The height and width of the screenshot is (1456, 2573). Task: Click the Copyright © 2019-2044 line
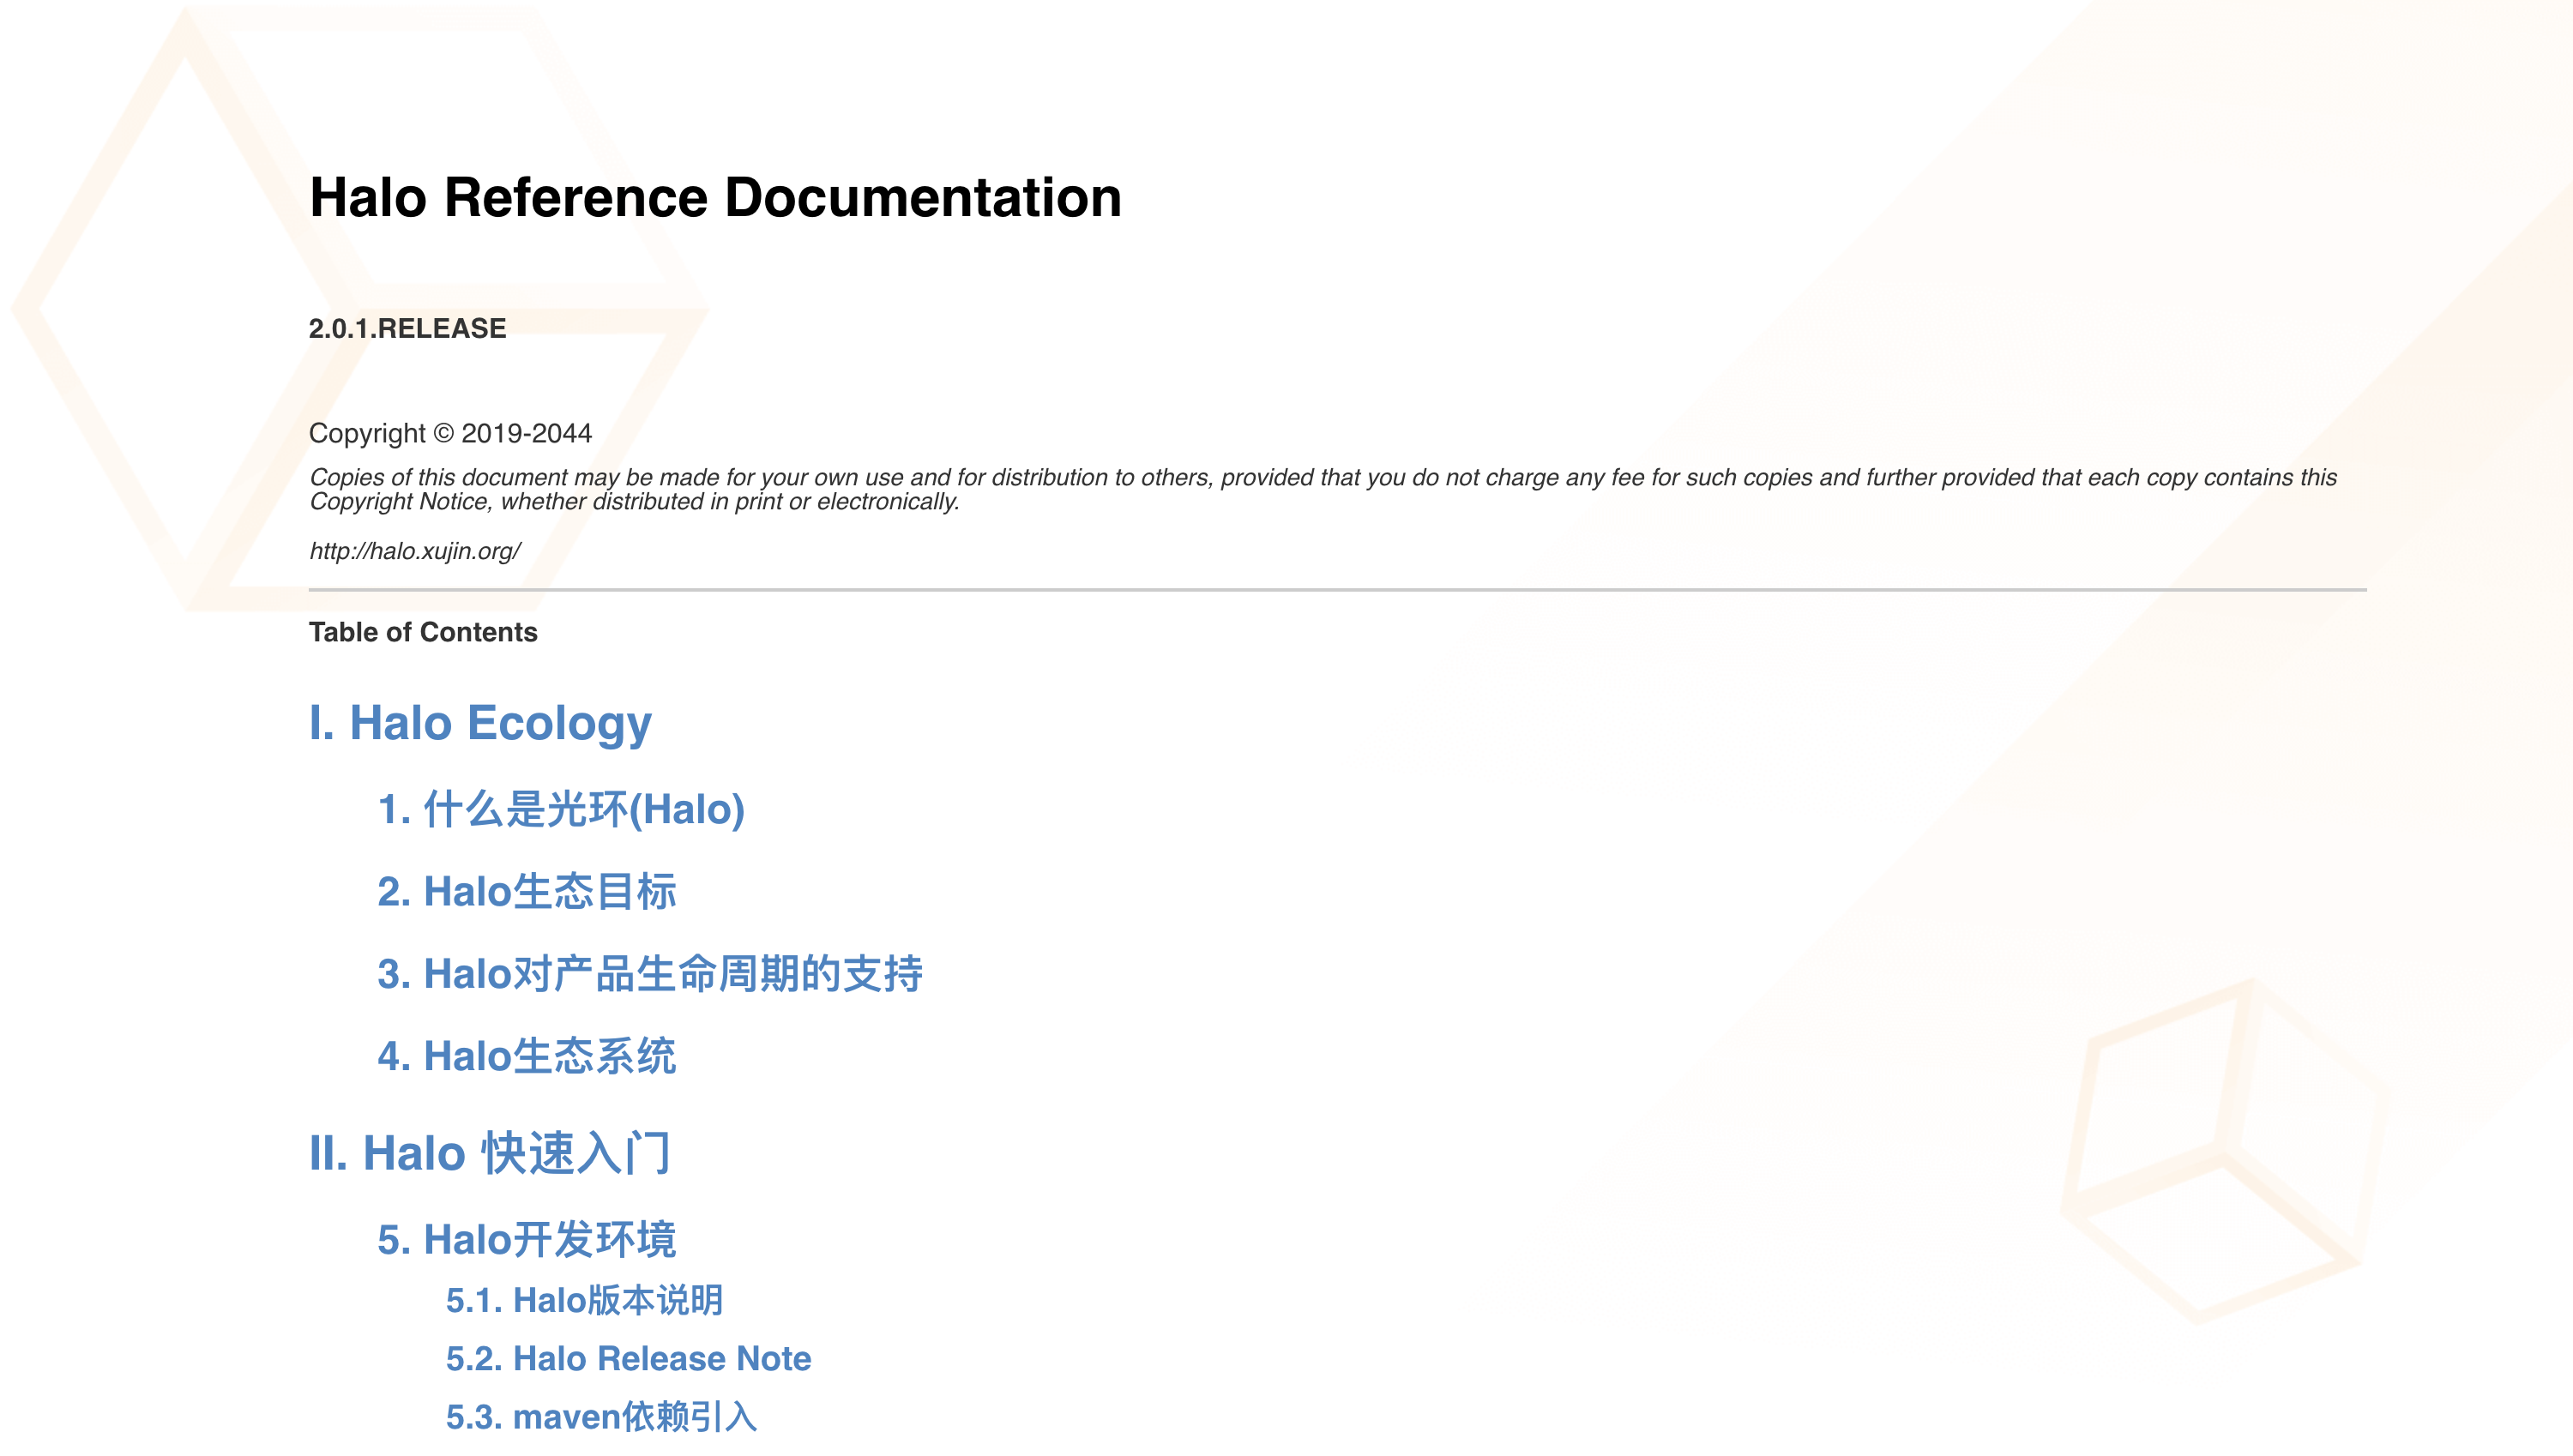click(x=450, y=433)
